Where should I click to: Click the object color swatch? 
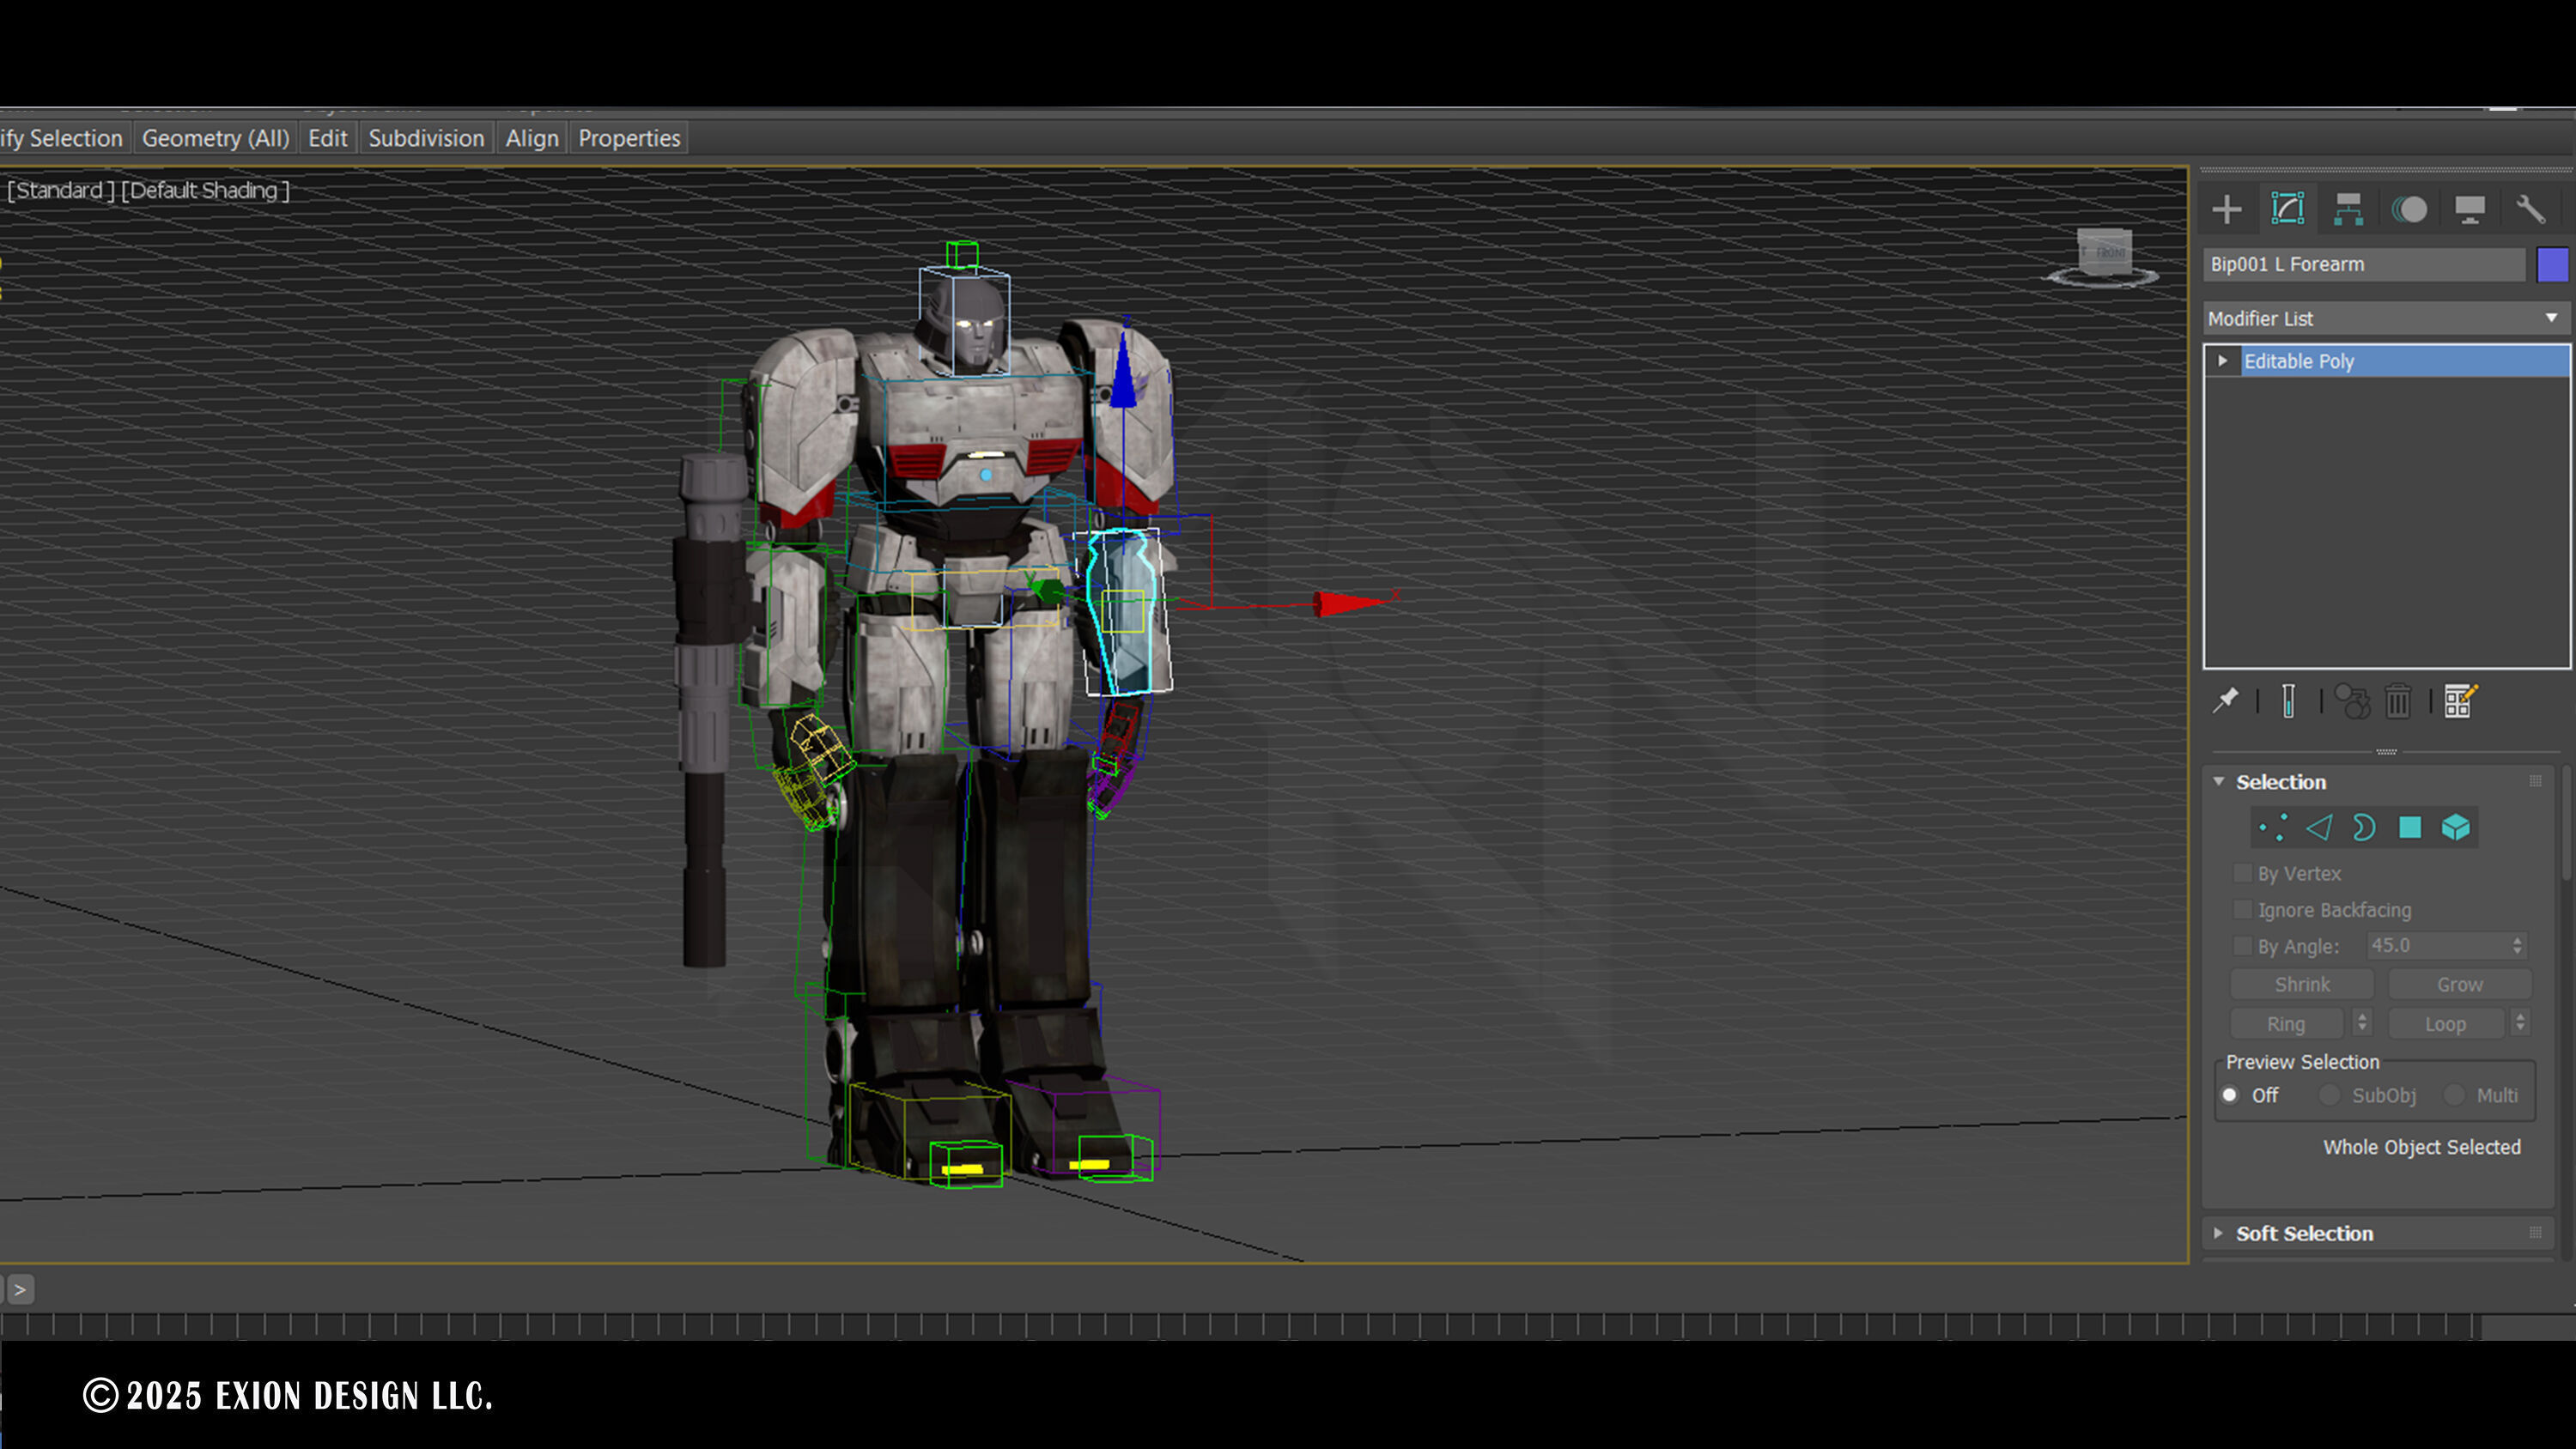2552,265
